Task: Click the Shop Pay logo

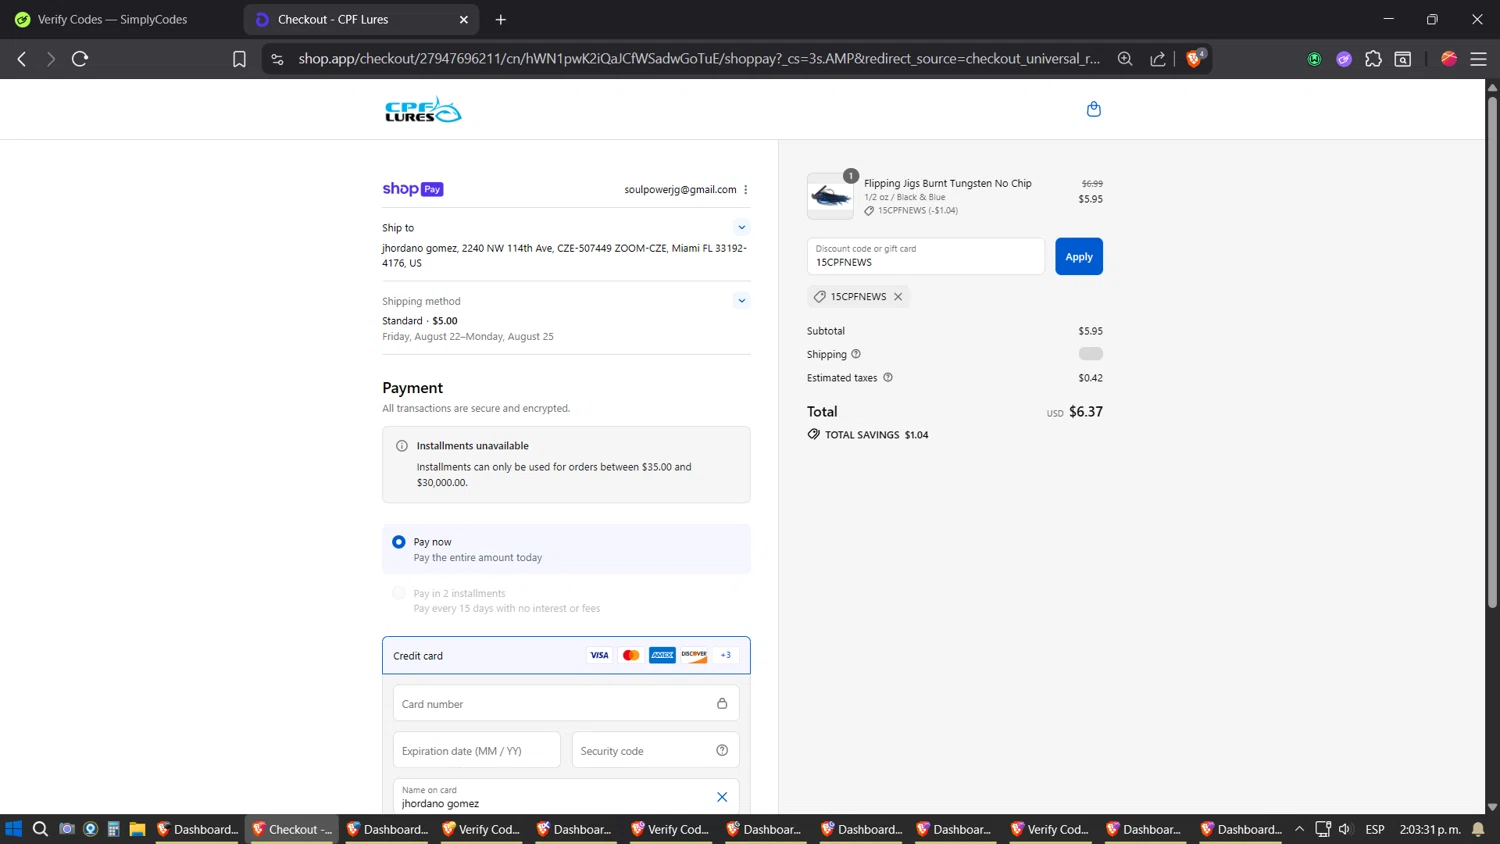Action: point(413,189)
